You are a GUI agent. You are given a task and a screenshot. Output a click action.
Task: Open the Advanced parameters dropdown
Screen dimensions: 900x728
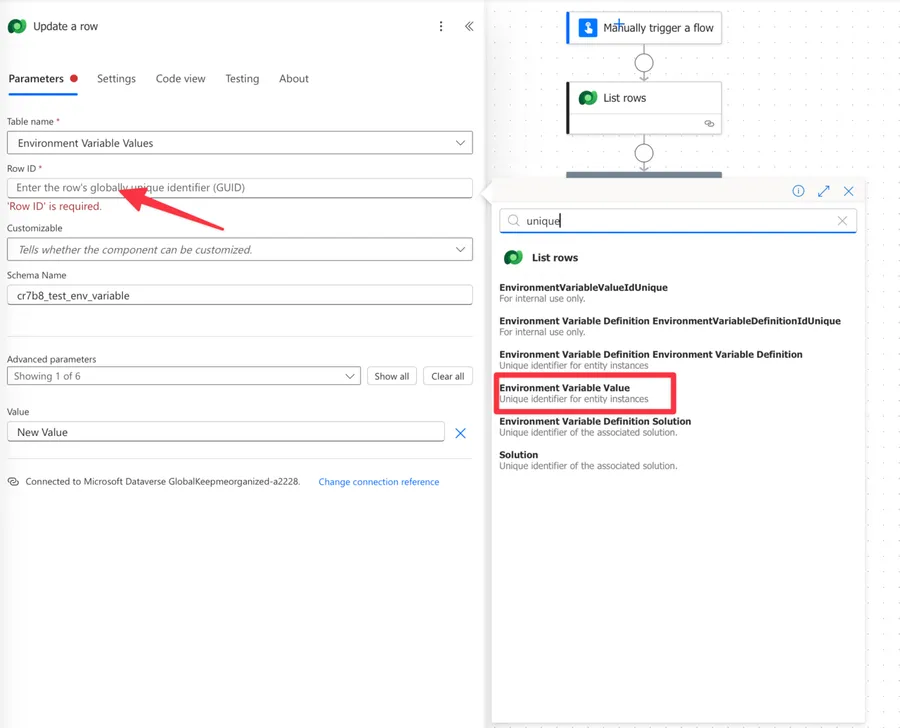tap(184, 376)
